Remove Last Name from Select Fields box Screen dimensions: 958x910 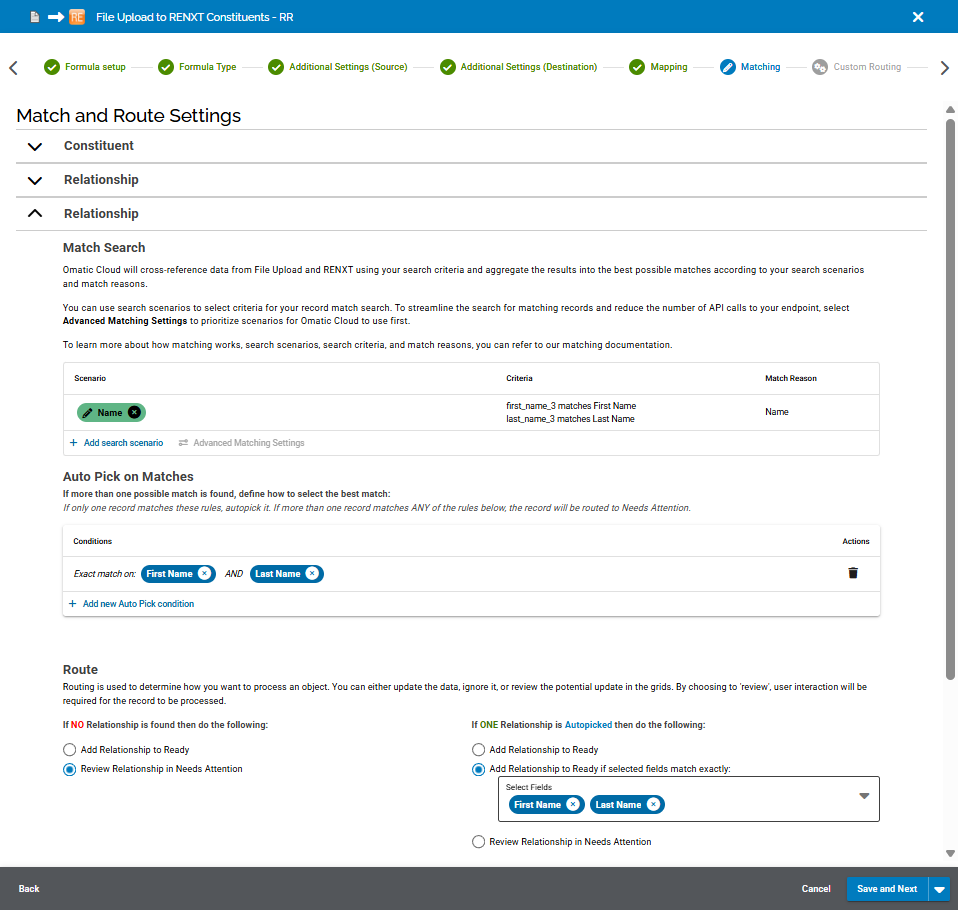pyautogui.click(x=653, y=804)
